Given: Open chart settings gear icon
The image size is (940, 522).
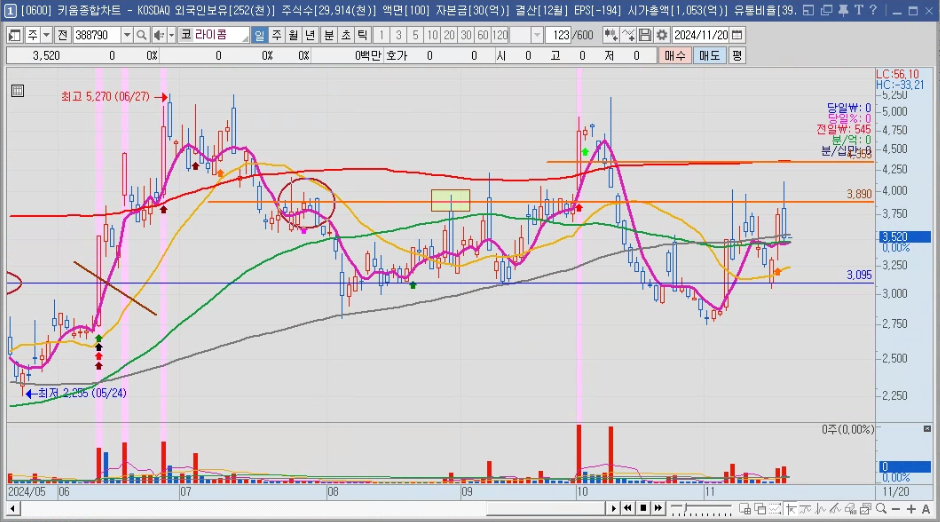Looking at the screenshot, I should (662, 35).
